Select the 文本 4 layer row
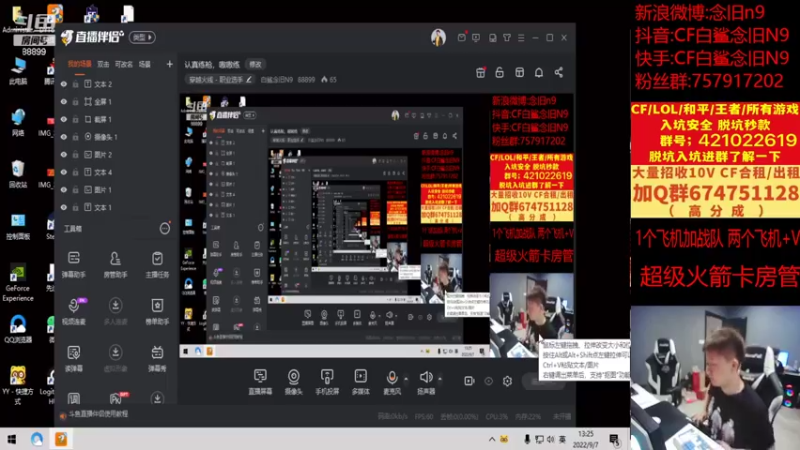Image resolution: width=800 pixels, height=450 pixels. click(116, 172)
